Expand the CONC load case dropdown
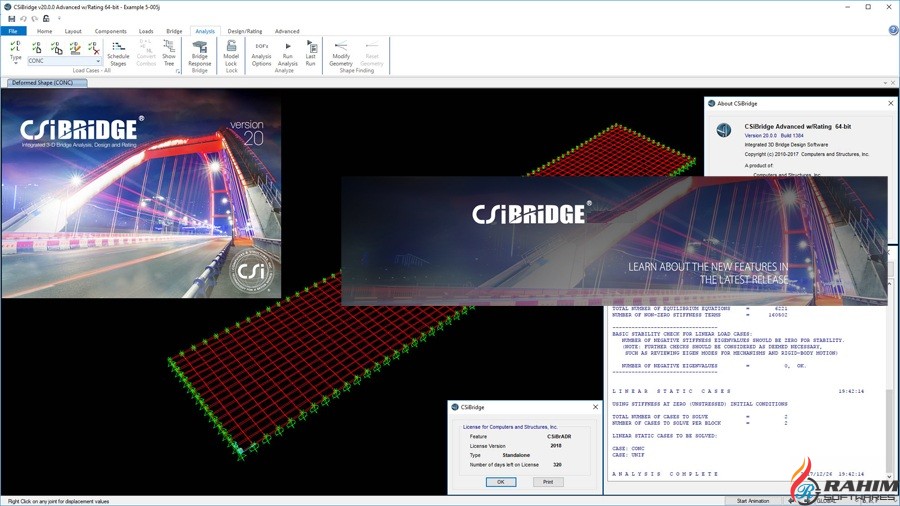 (96, 61)
